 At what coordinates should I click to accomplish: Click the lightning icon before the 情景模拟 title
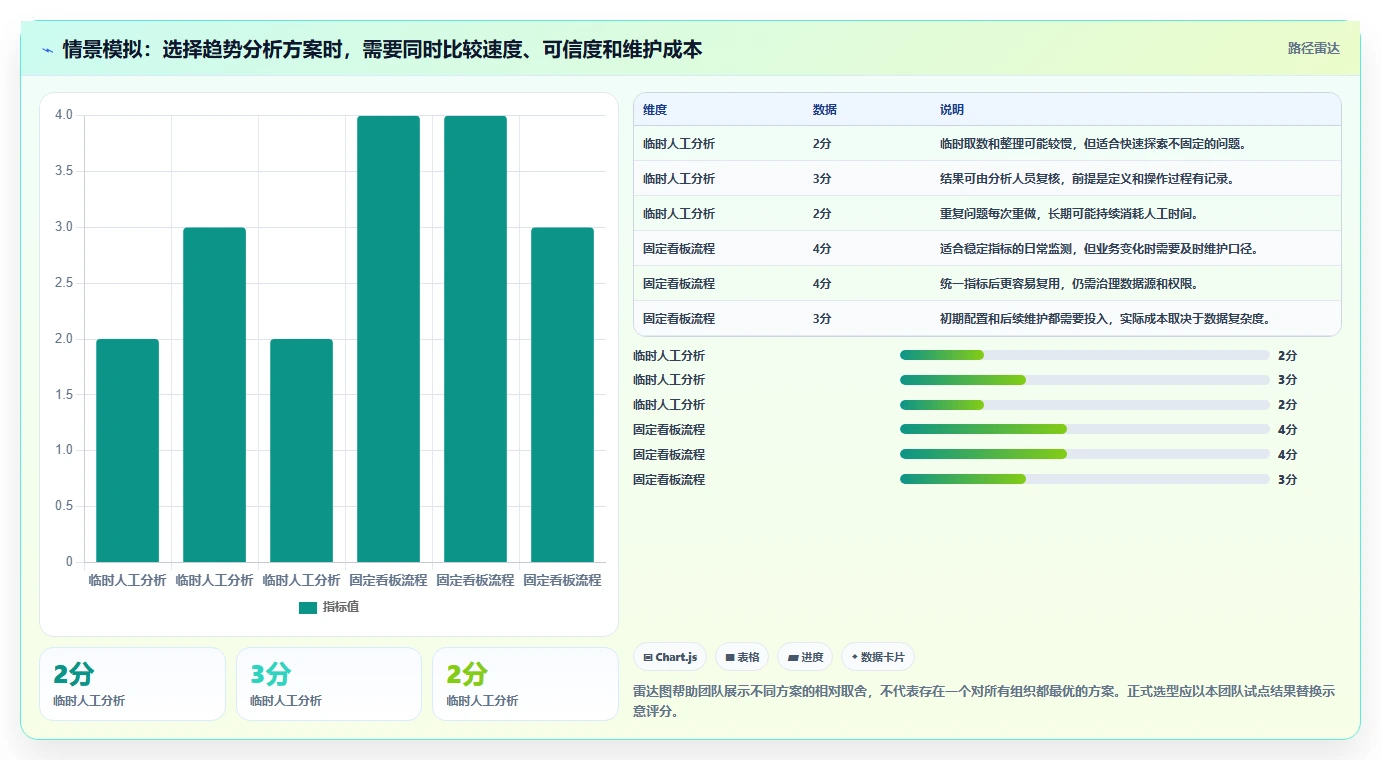[x=48, y=49]
